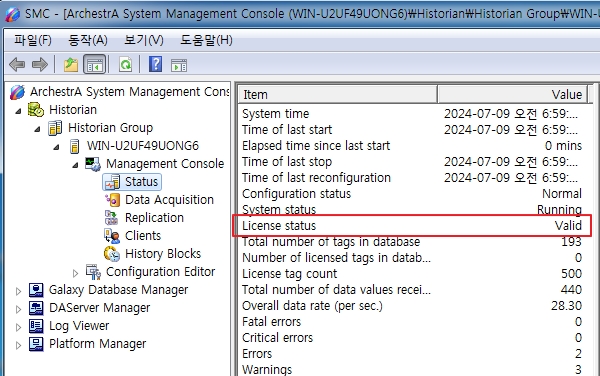
Task: Expand the Galaxy Database Manager node
Action: pyautogui.click(x=18, y=291)
